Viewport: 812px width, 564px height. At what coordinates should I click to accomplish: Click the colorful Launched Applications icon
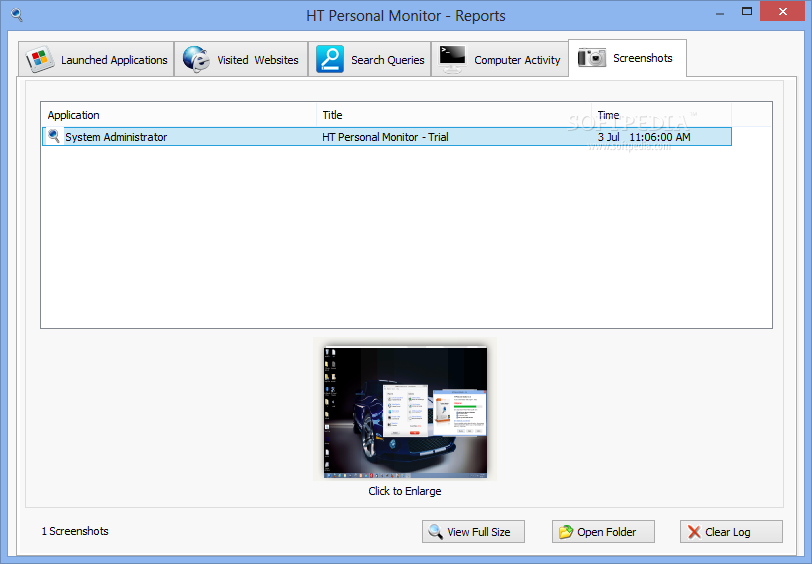pyautogui.click(x=40, y=60)
